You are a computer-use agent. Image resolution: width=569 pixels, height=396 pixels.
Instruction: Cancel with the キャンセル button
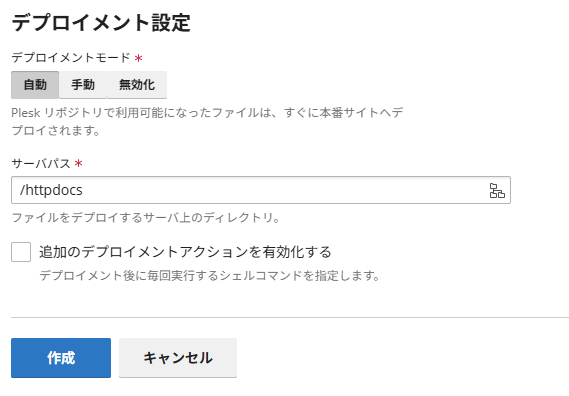pyautogui.click(x=178, y=358)
